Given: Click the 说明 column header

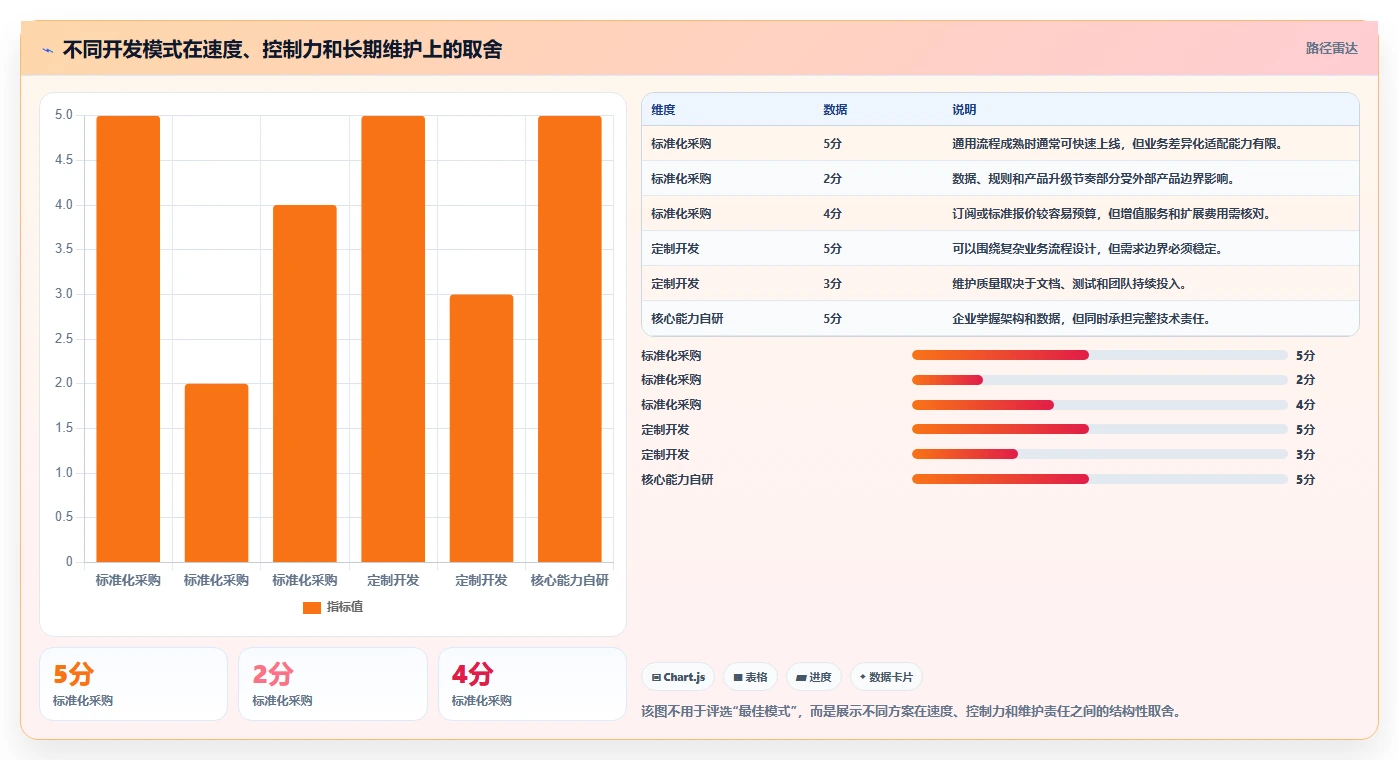Looking at the screenshot, I should click(x=964, y=110).
